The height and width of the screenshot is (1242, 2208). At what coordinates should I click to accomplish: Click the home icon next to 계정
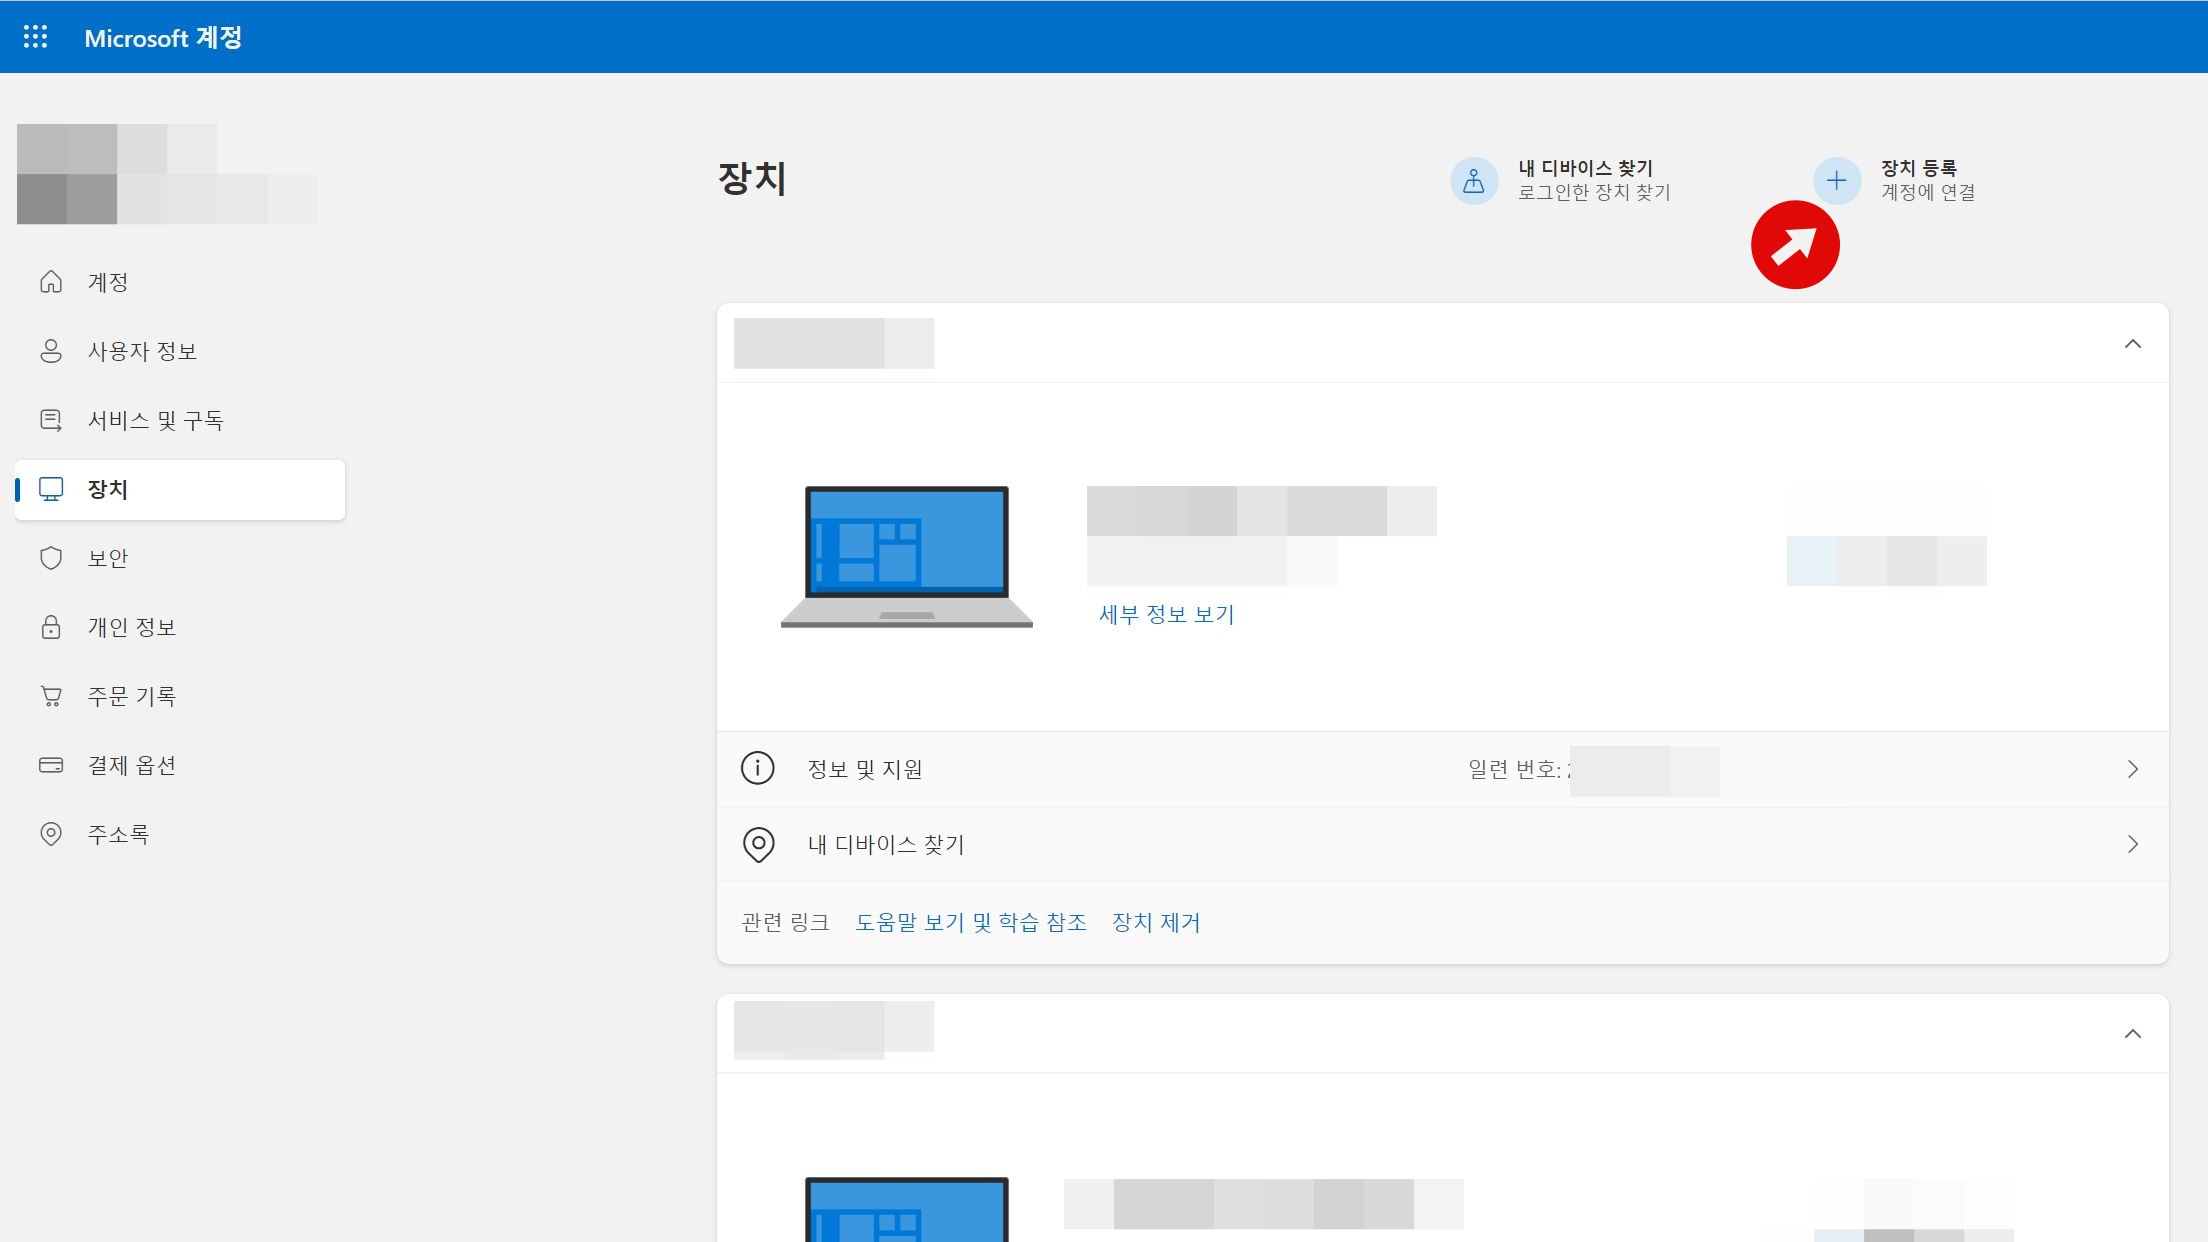[51, 282]
